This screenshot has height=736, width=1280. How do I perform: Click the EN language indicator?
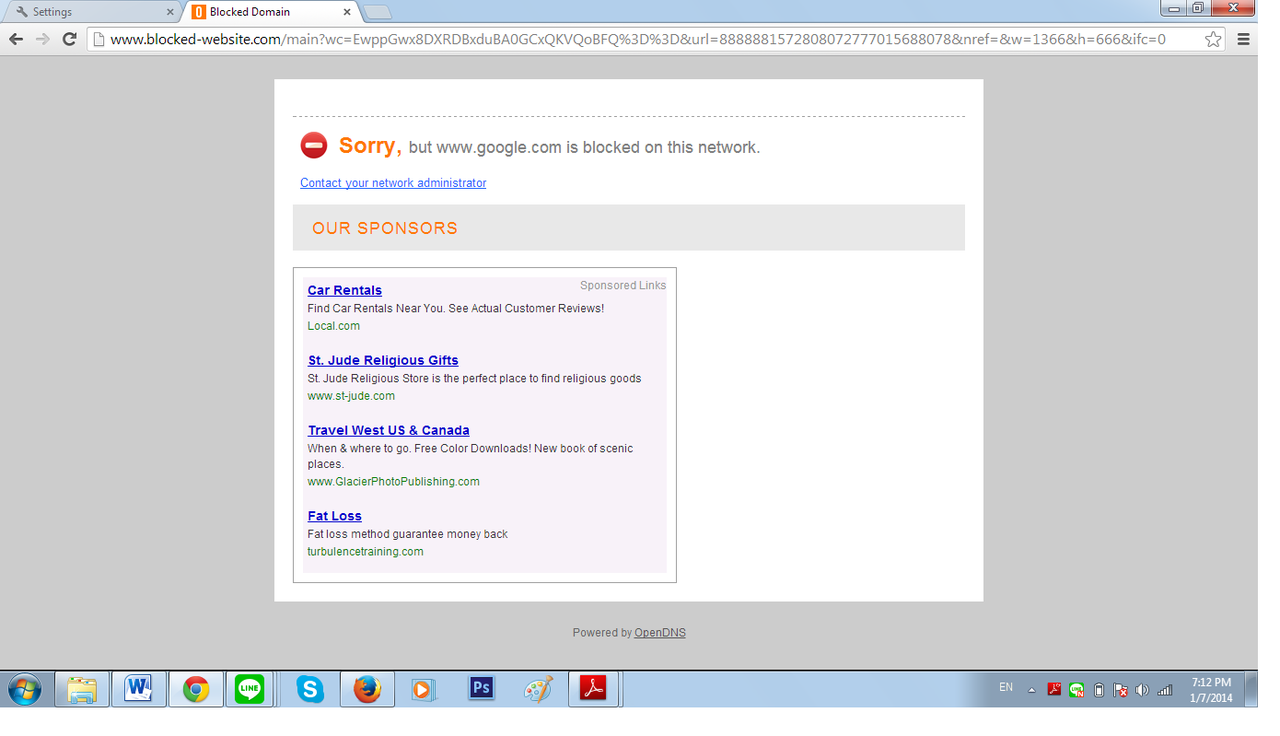coord(1006,688)
